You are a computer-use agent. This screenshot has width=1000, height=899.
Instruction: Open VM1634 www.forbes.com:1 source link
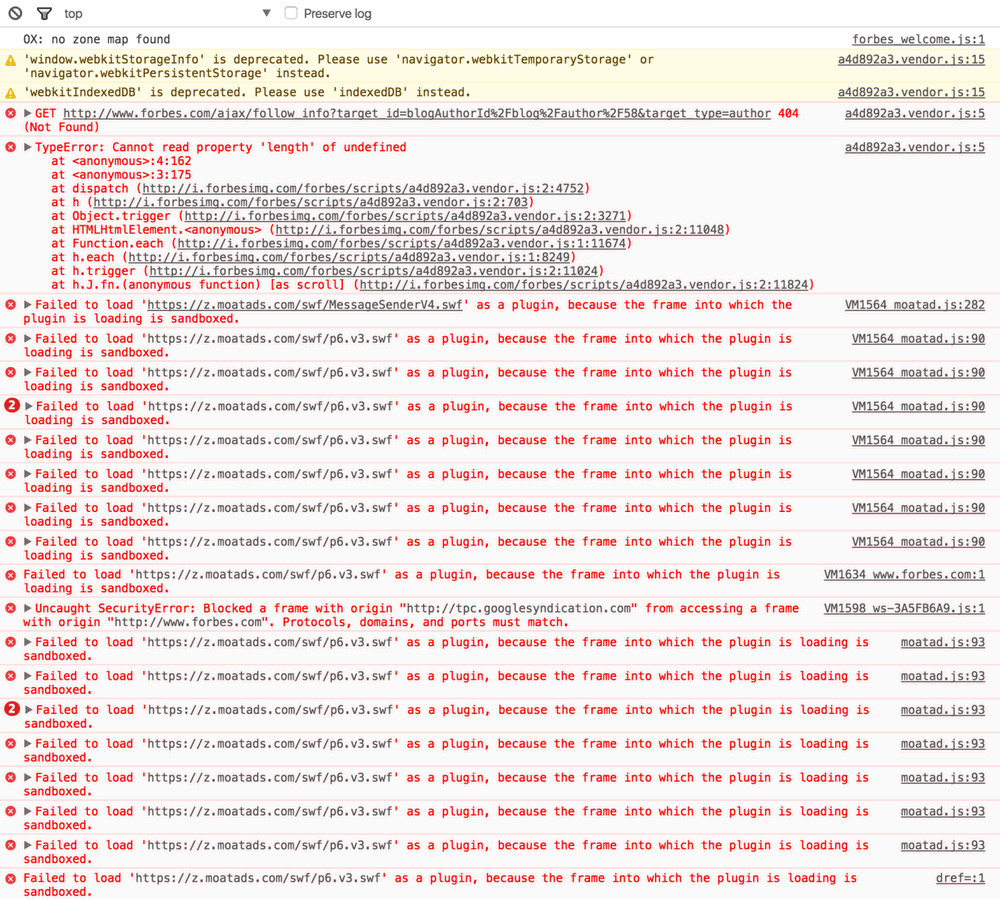click(x=904, y=575)
